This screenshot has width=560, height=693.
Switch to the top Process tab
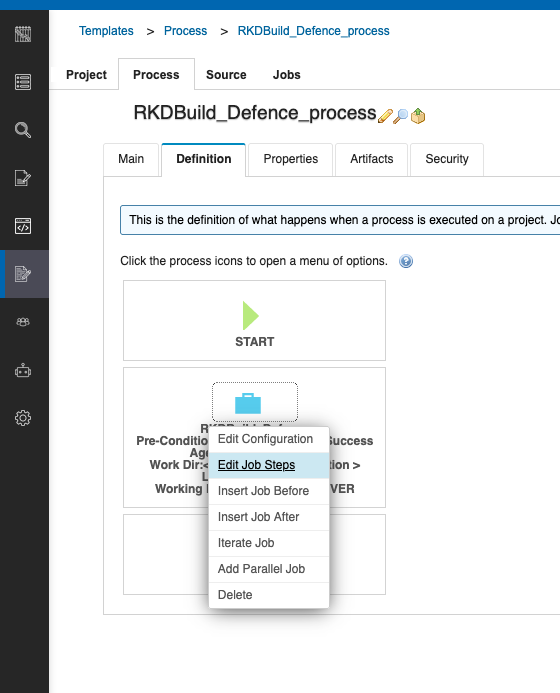coord(156,75)
